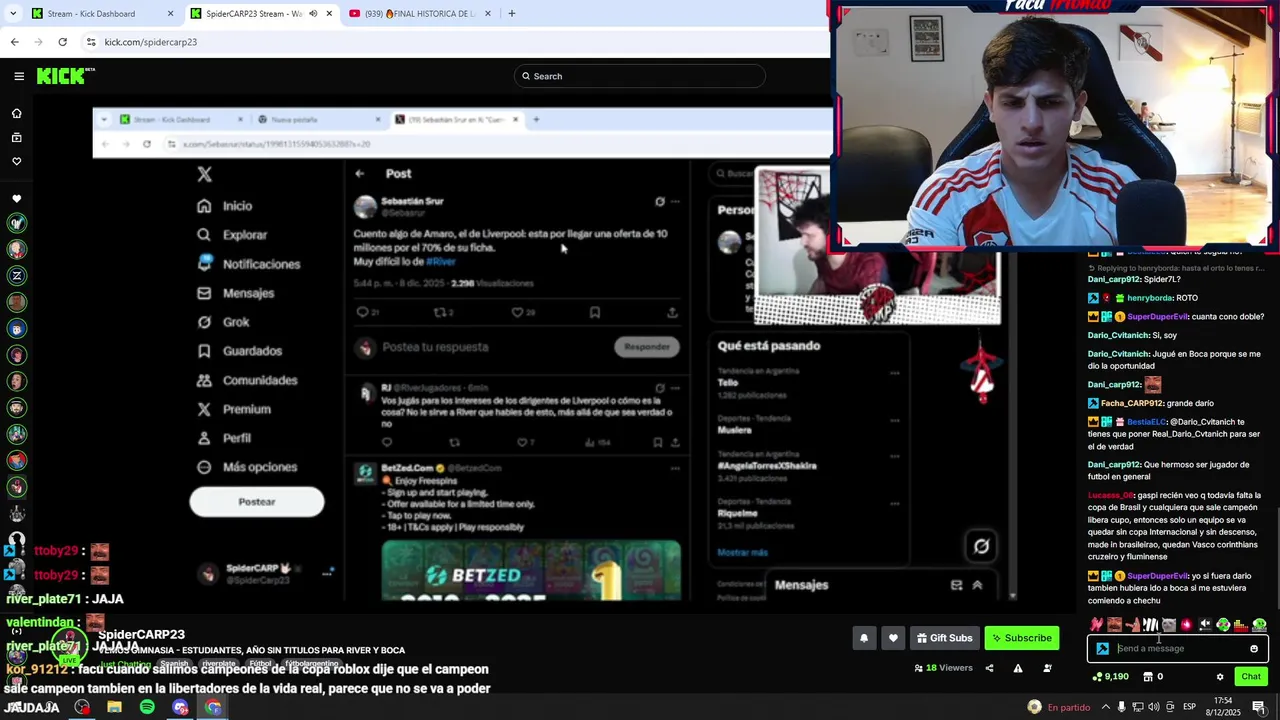This screenshot has height=720, width=1280.
Task: Click Mensajes in the streamed X sidebar
Action: coord(248,293)
